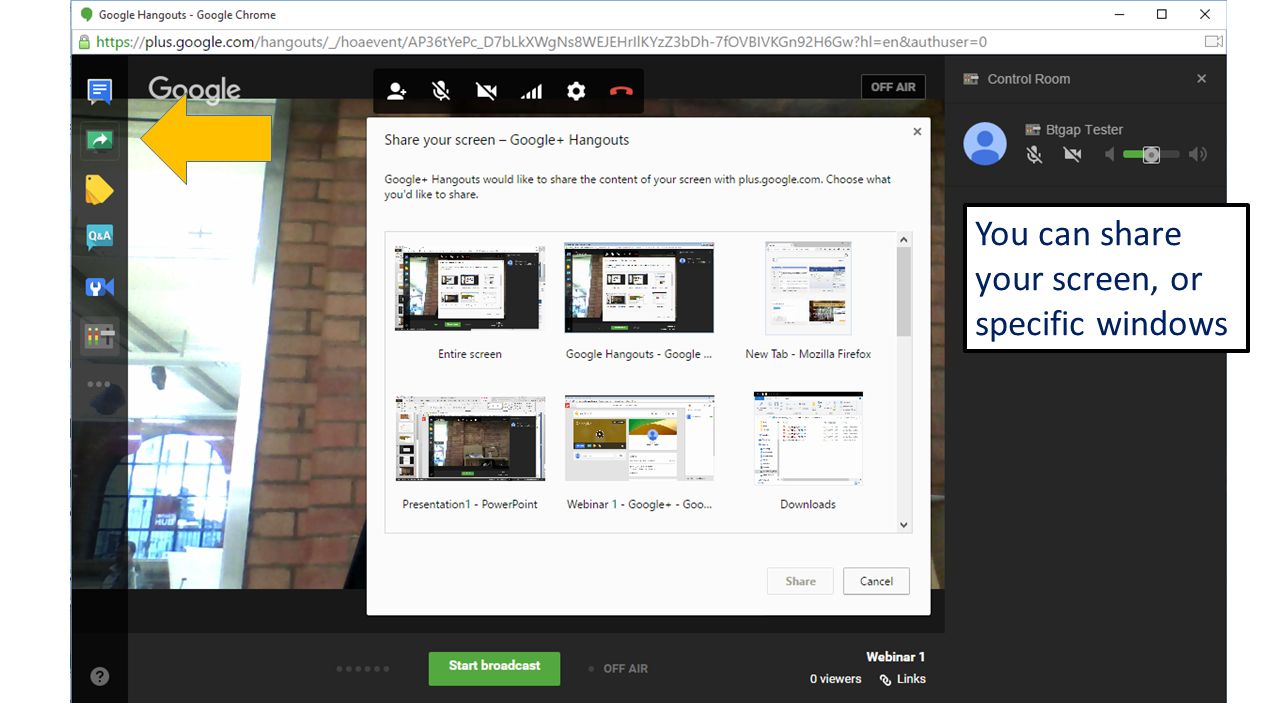The height and width of the screenshot is (720, 1280).
Task: Click the Share button in dialog
Action: click(800, 581)
